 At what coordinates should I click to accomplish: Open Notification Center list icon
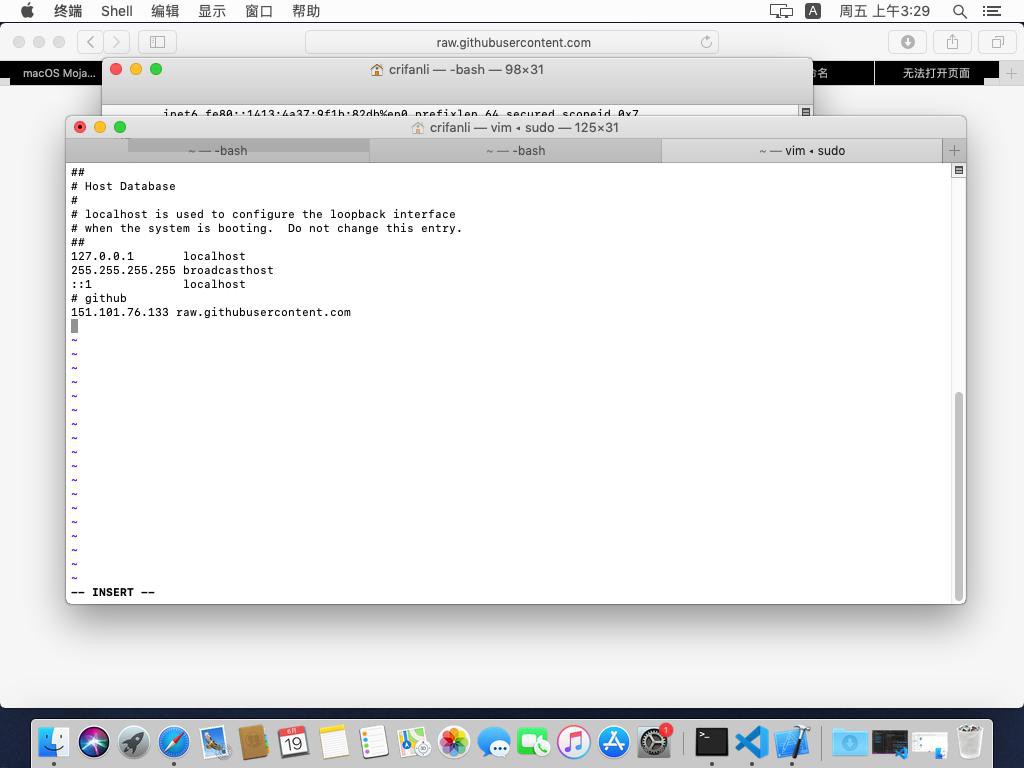point(991,11)
